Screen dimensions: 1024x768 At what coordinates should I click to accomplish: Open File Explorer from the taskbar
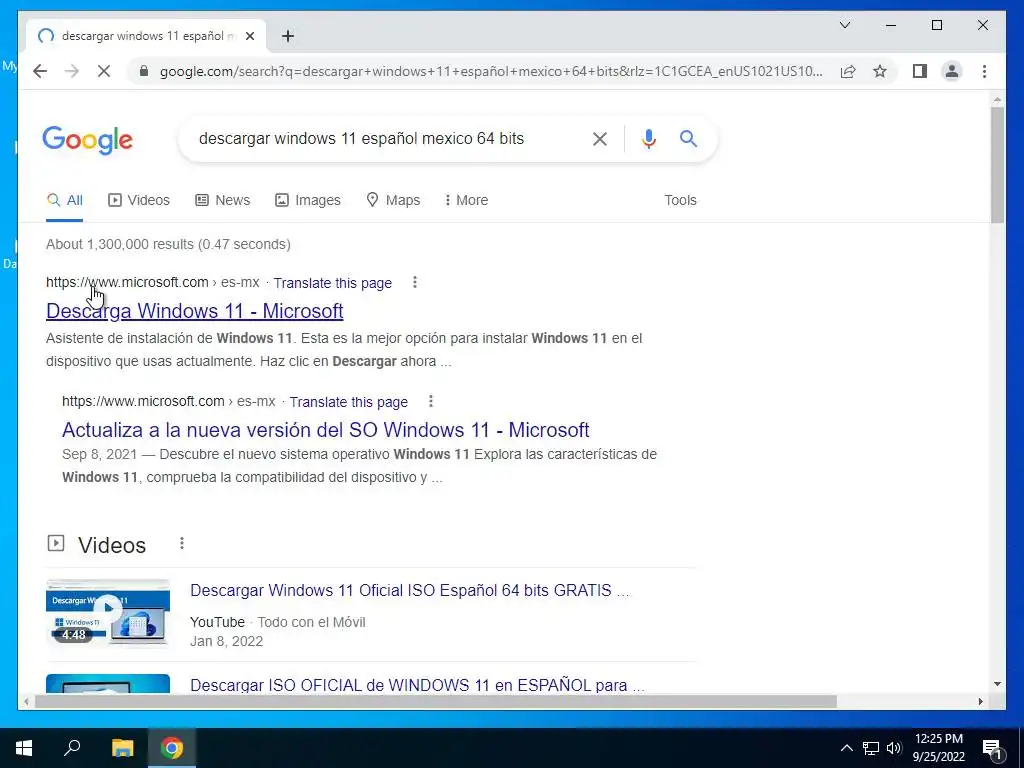pos(122,748)
